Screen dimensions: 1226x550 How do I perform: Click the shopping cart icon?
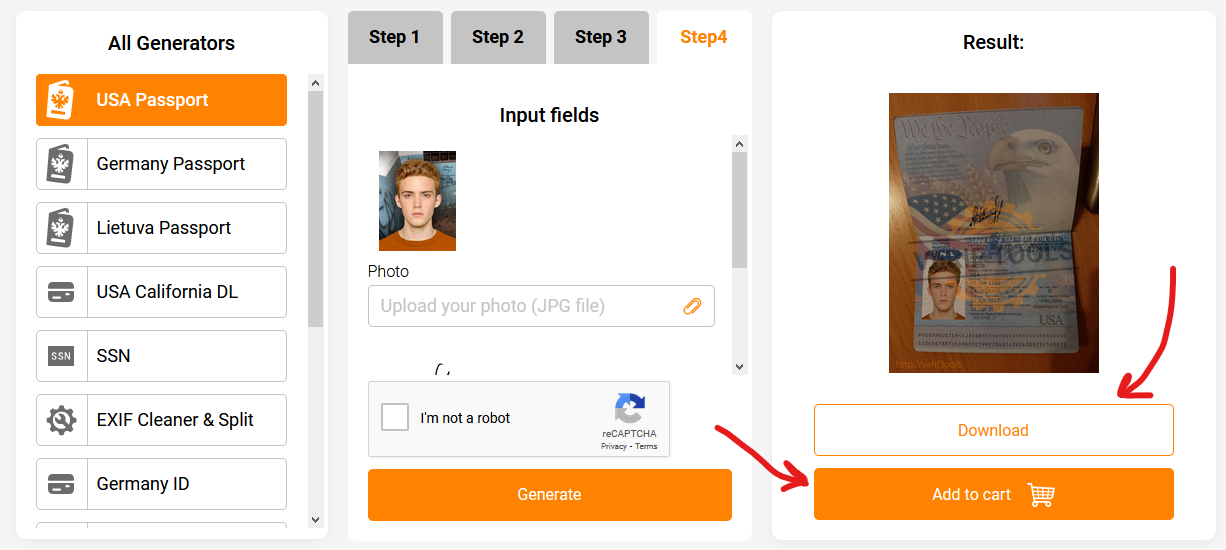(x=1041, y=495)
